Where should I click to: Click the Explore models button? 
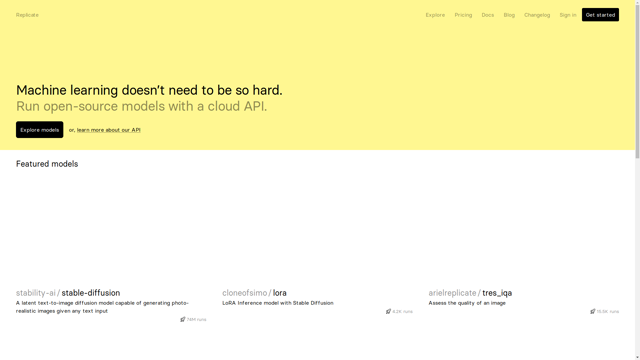[40, 130]
